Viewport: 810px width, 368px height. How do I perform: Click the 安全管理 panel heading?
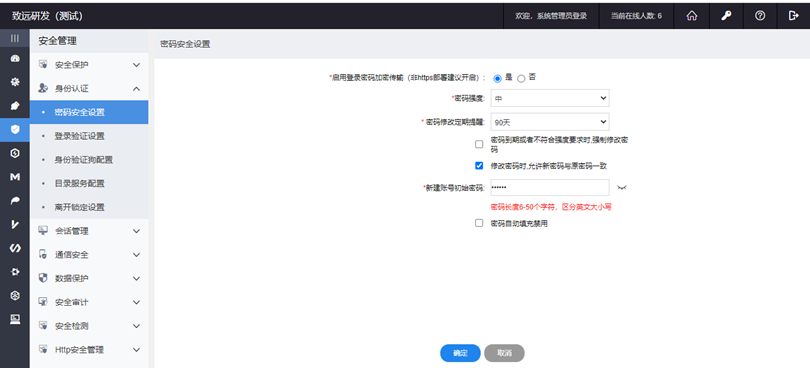click(x=57, y=41)
